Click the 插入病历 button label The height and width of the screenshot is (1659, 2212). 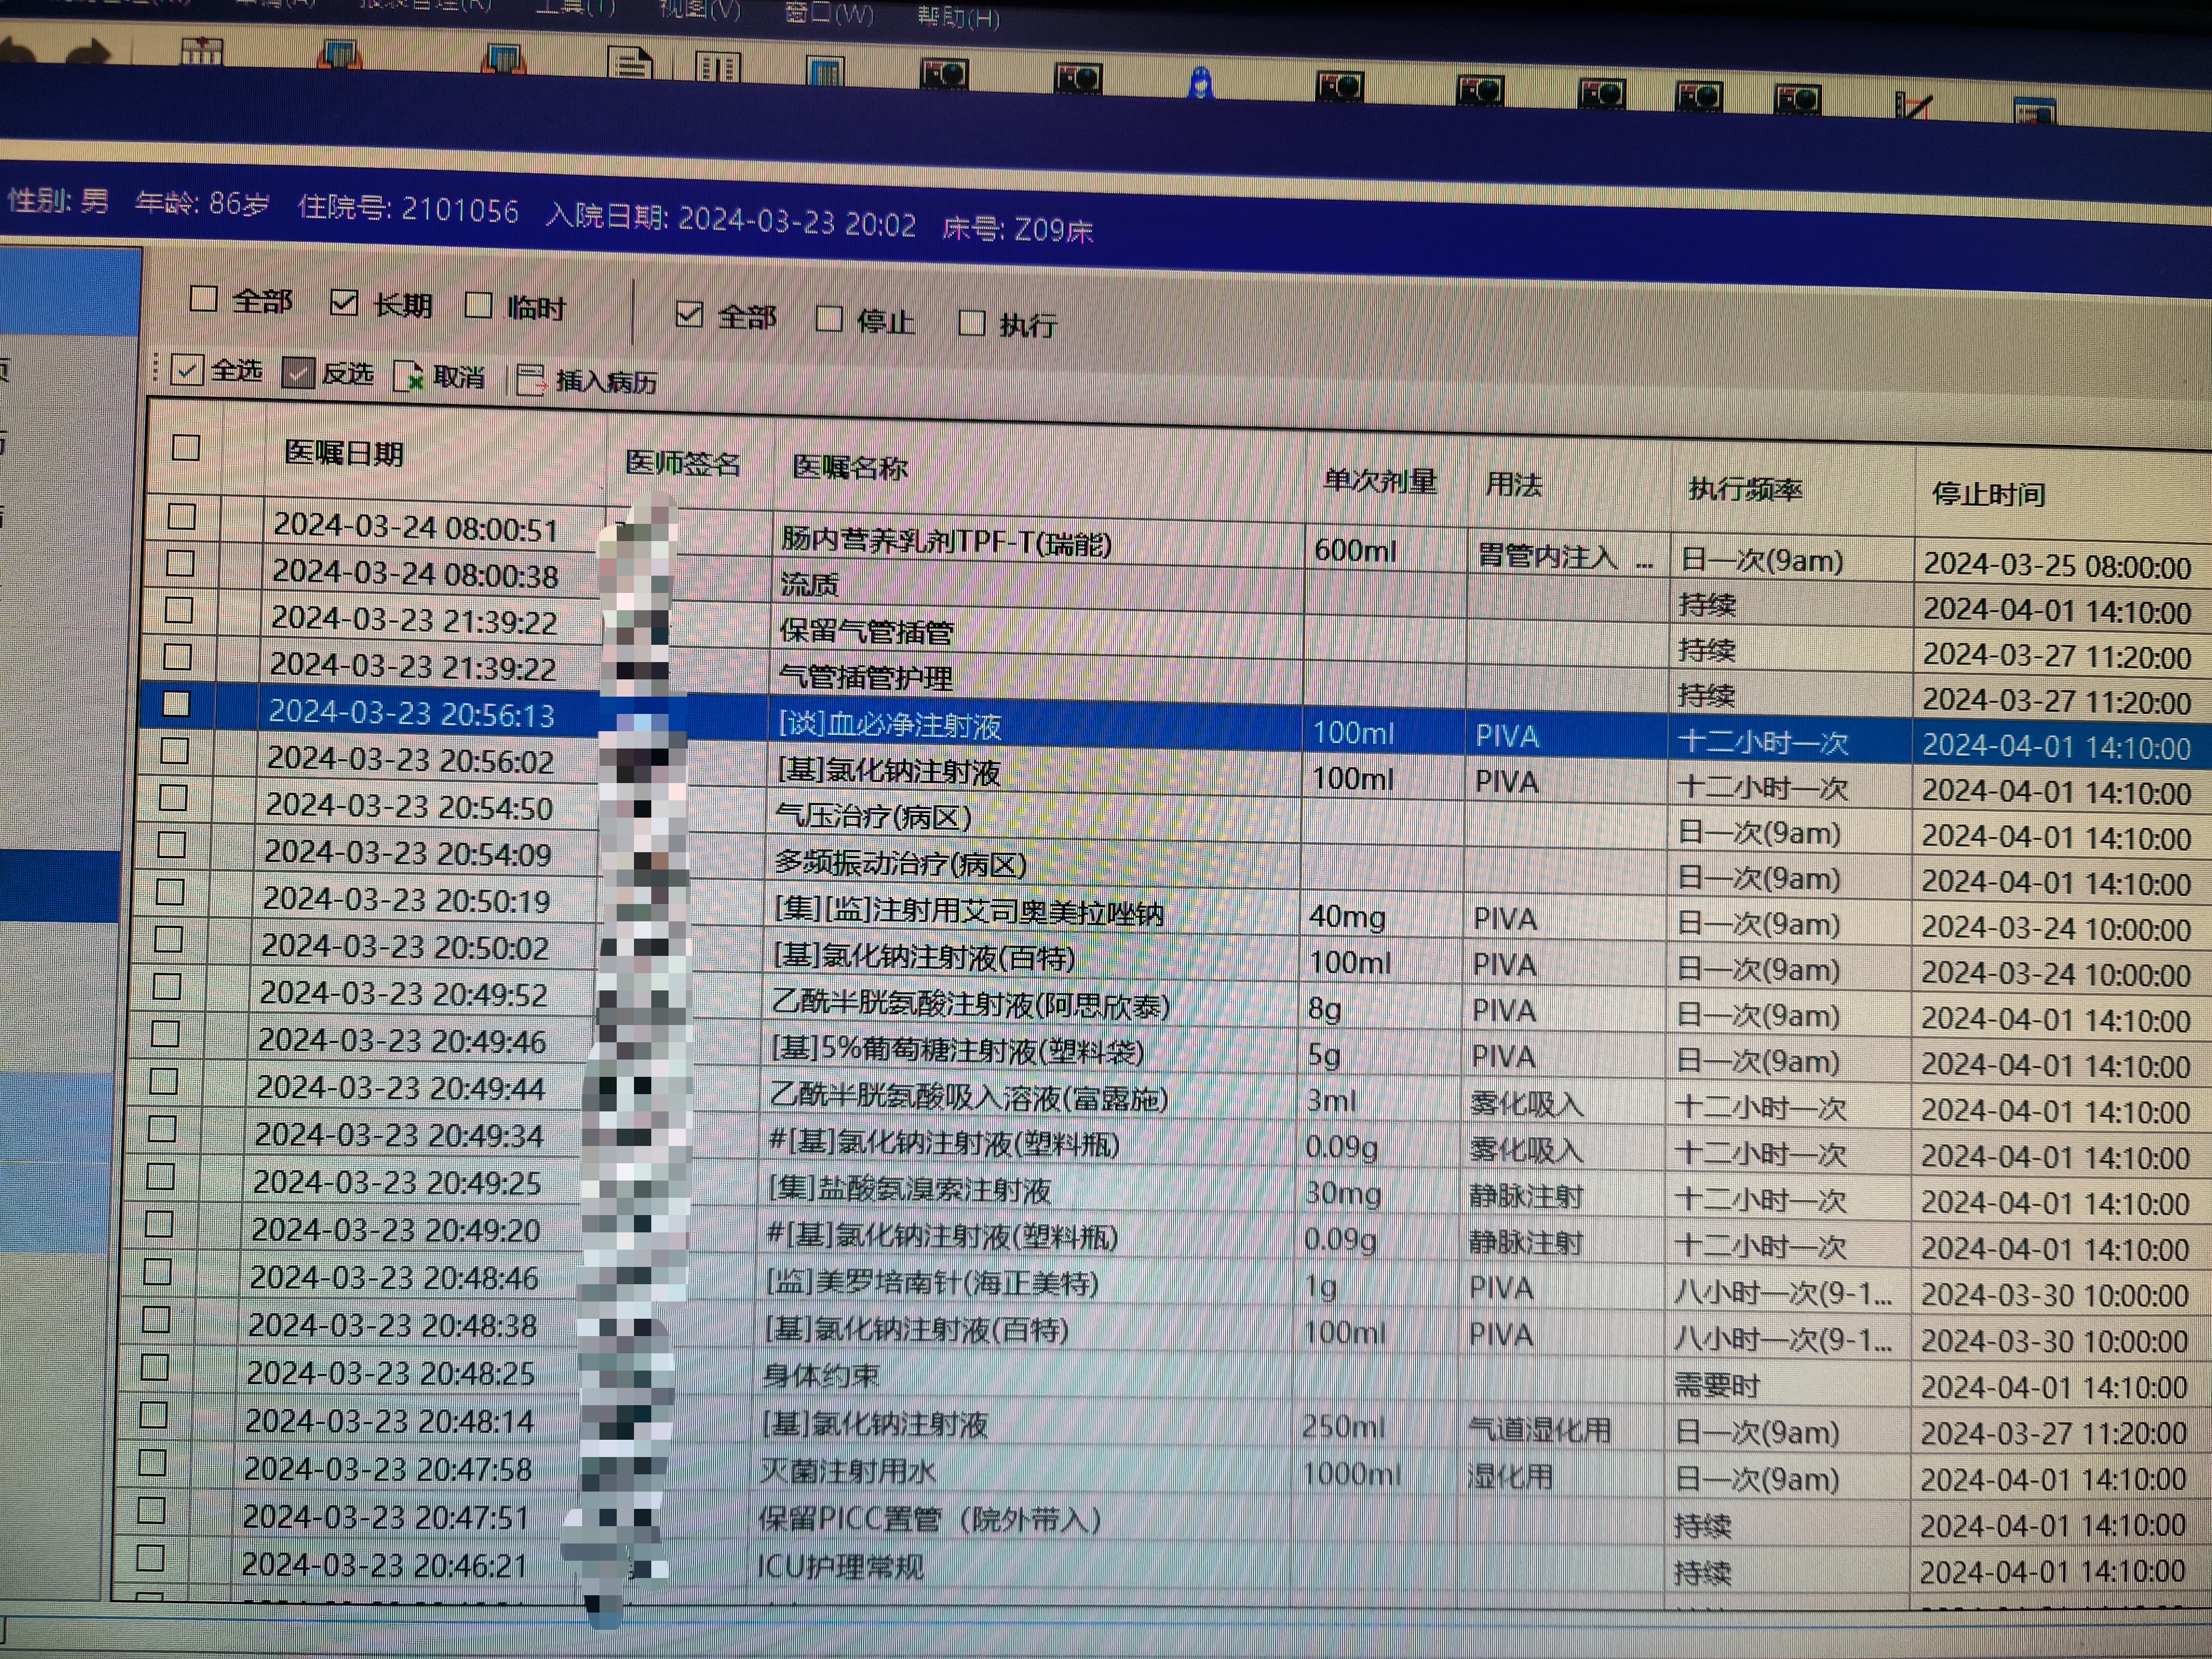pos(606,382)
